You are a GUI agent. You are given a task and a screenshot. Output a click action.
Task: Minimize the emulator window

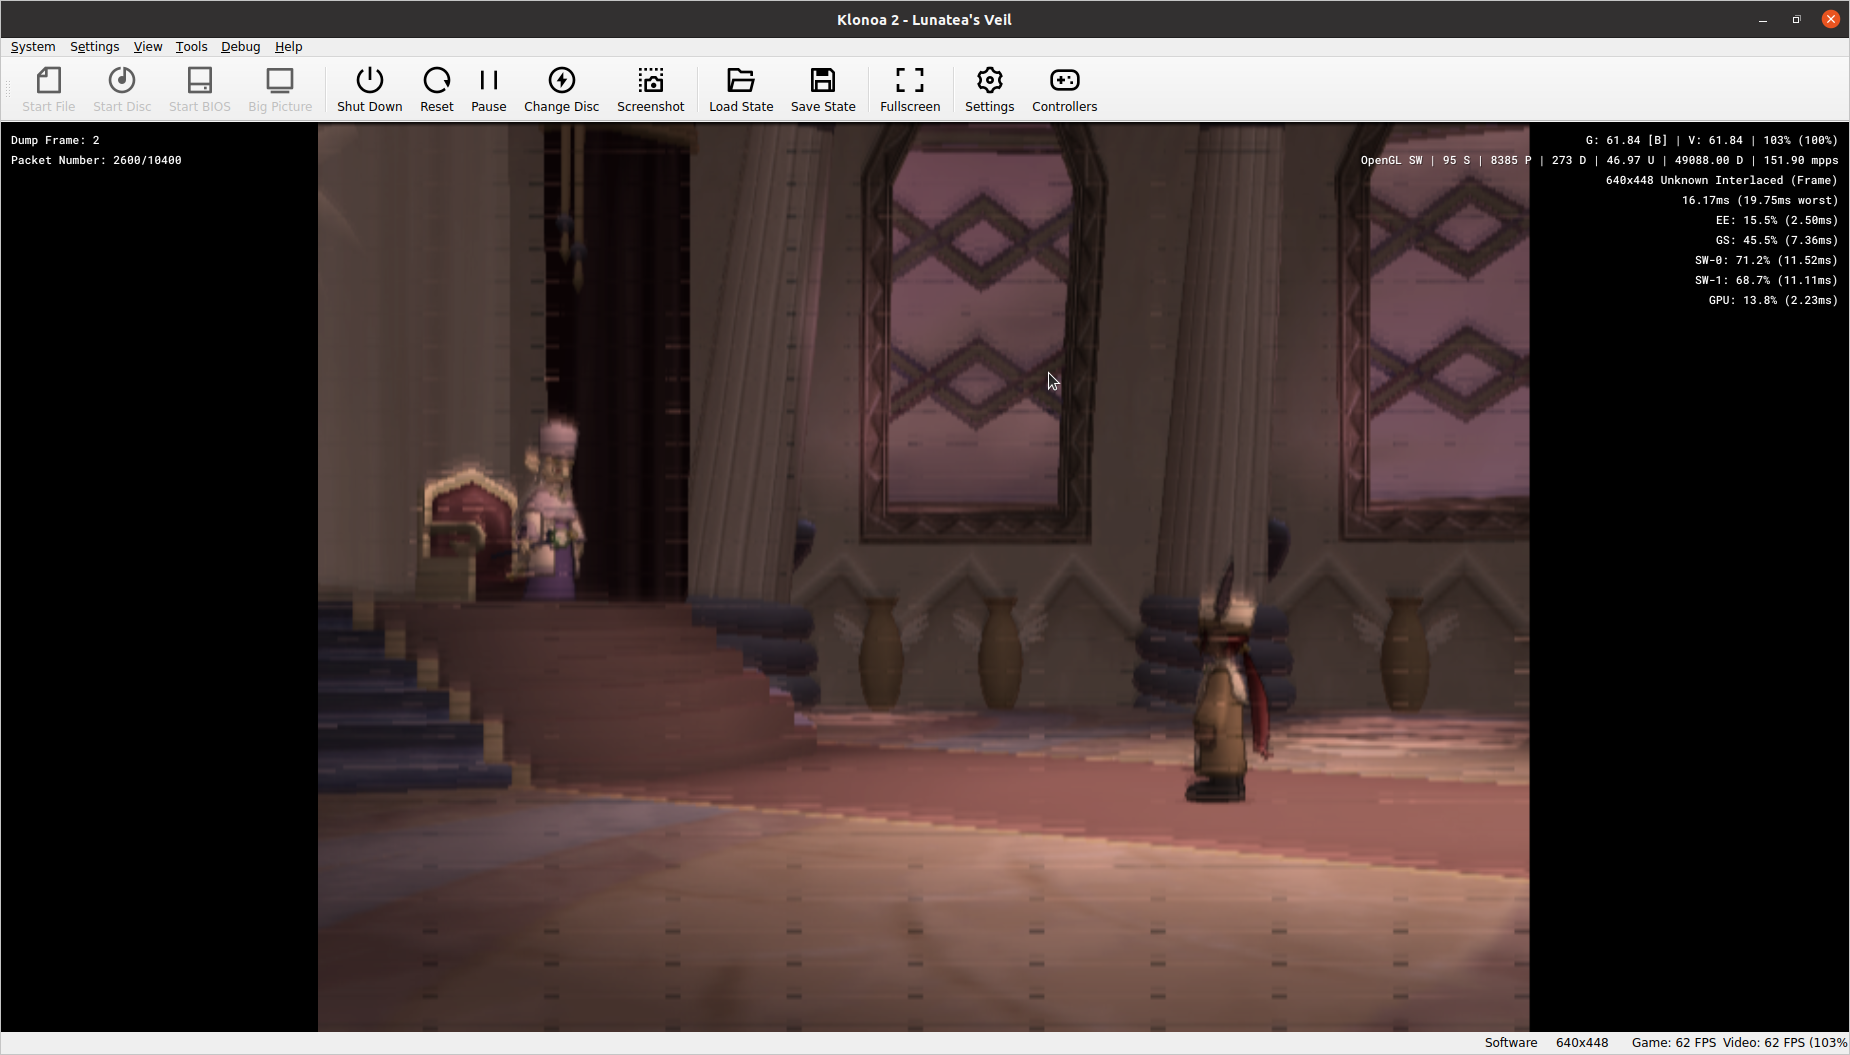click(x=1763, y=19)
